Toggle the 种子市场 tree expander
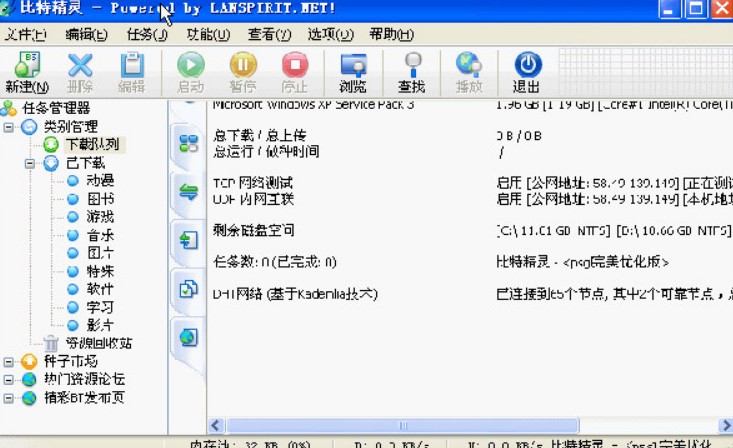 coord(8,361)
